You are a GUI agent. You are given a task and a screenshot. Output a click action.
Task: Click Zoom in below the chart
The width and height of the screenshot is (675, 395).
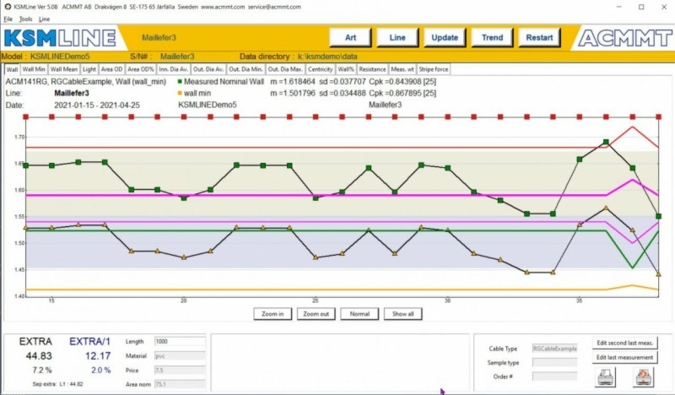272,314
